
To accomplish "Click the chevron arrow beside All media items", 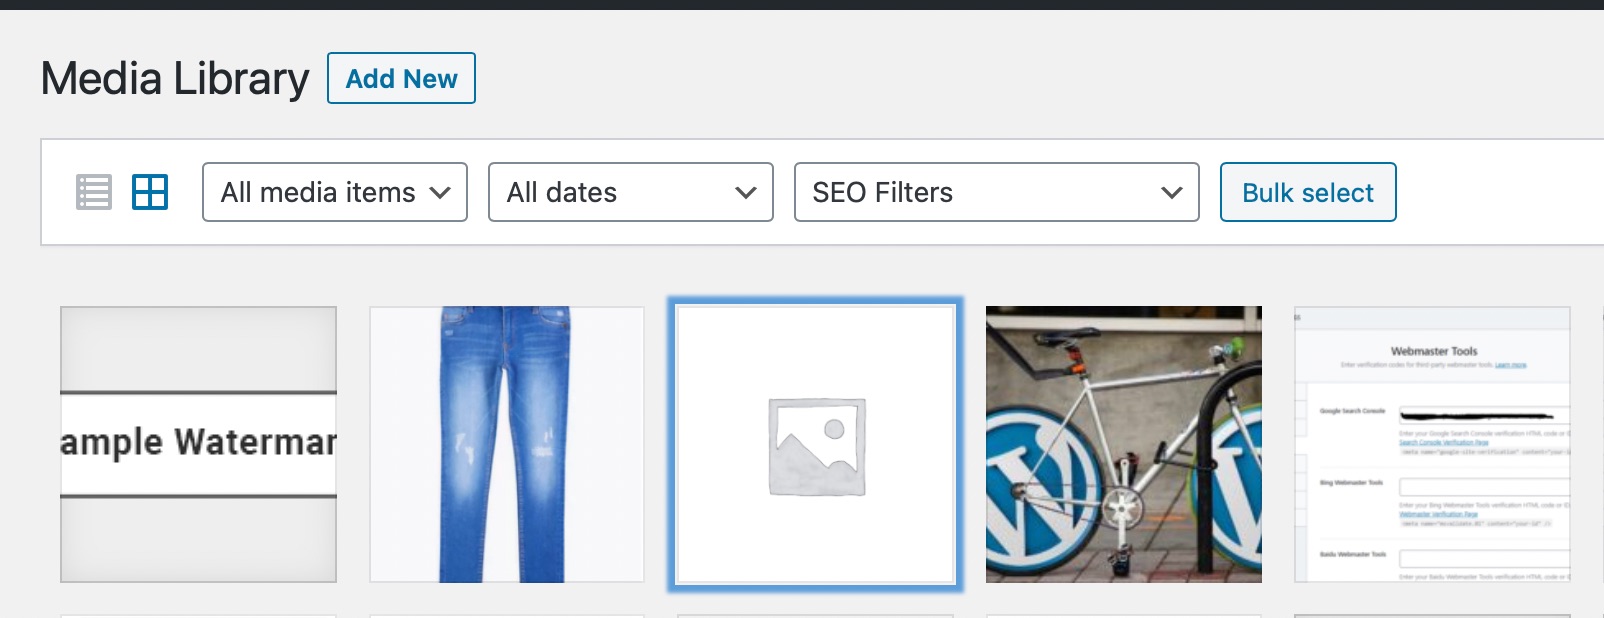I will 440,193.
